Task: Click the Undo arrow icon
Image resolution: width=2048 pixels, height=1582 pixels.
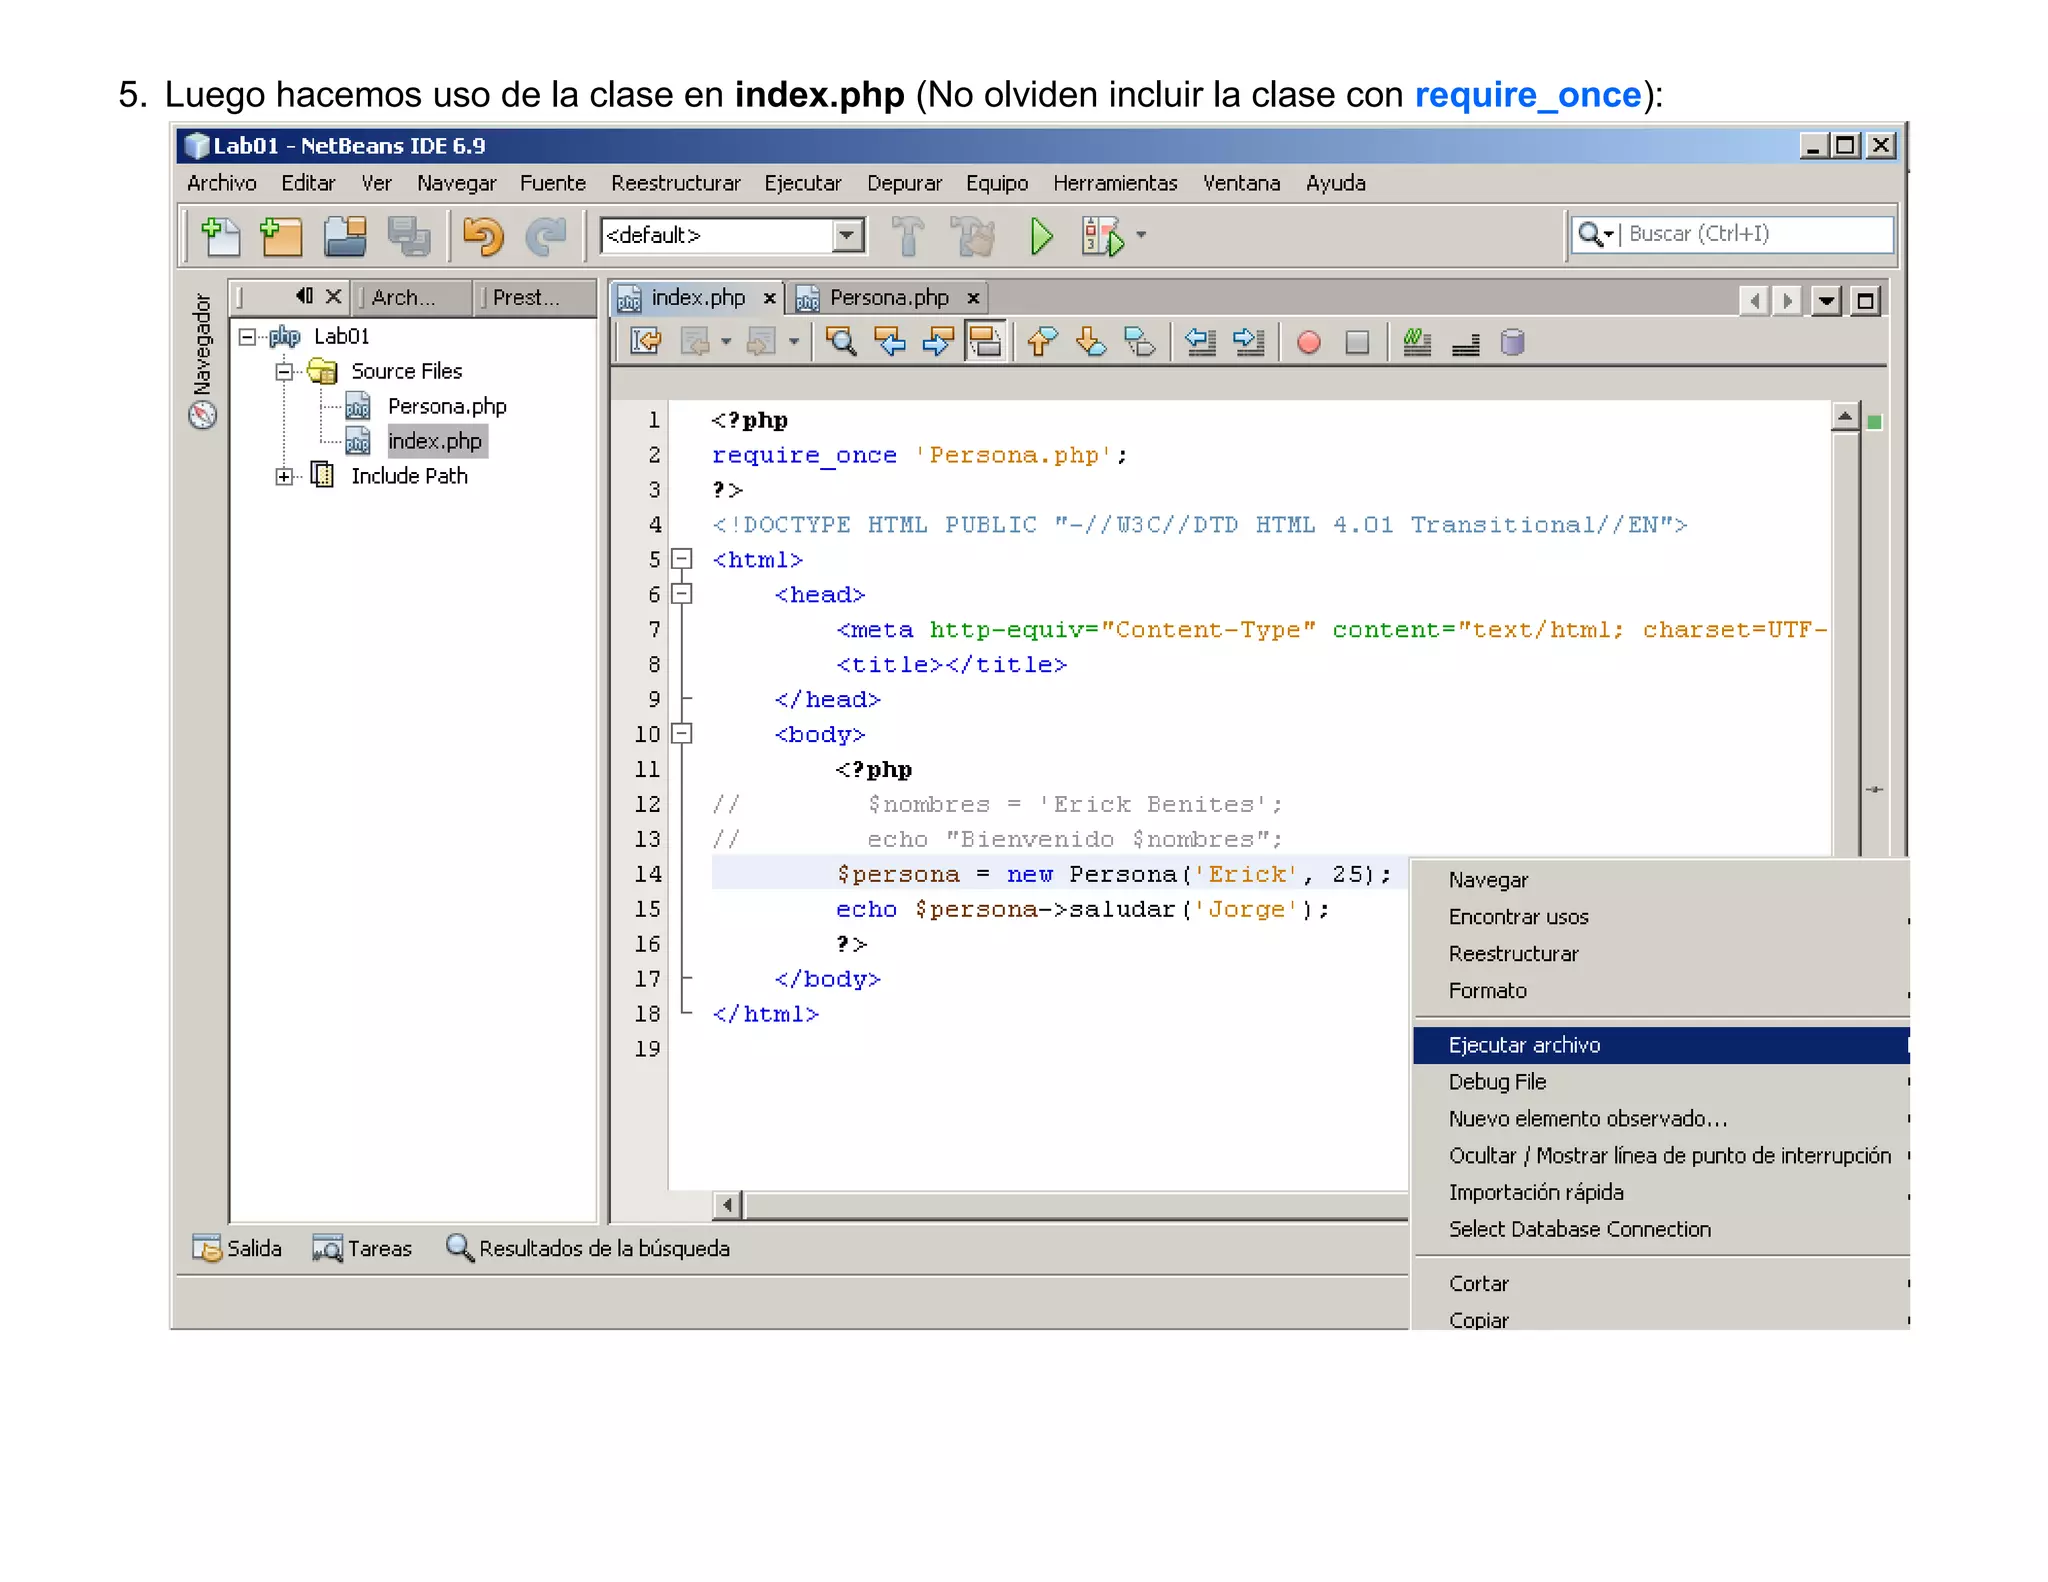Action: tap(483, 237)
